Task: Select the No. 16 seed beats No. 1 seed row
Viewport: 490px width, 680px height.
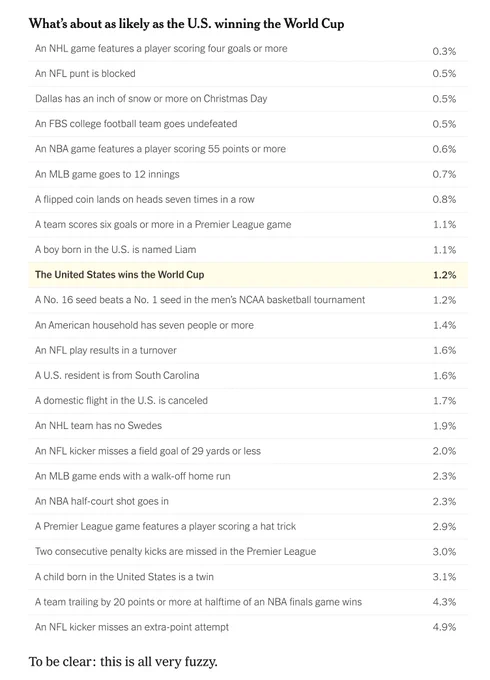Action: pos(248,300)
